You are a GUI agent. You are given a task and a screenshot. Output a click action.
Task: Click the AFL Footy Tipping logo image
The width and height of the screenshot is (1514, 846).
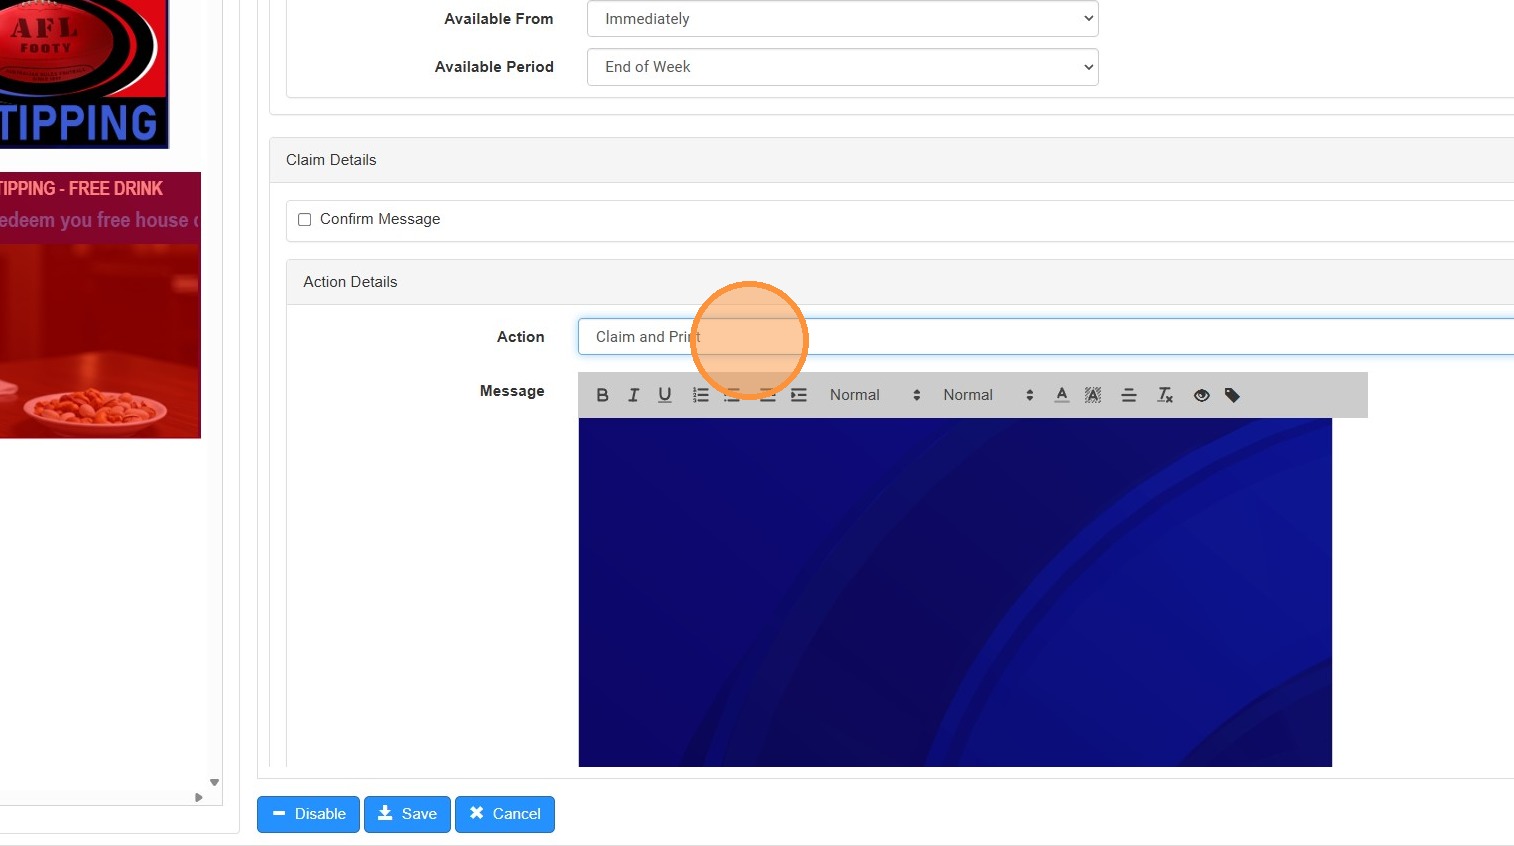pyautogui.click(x=84, y=74)
